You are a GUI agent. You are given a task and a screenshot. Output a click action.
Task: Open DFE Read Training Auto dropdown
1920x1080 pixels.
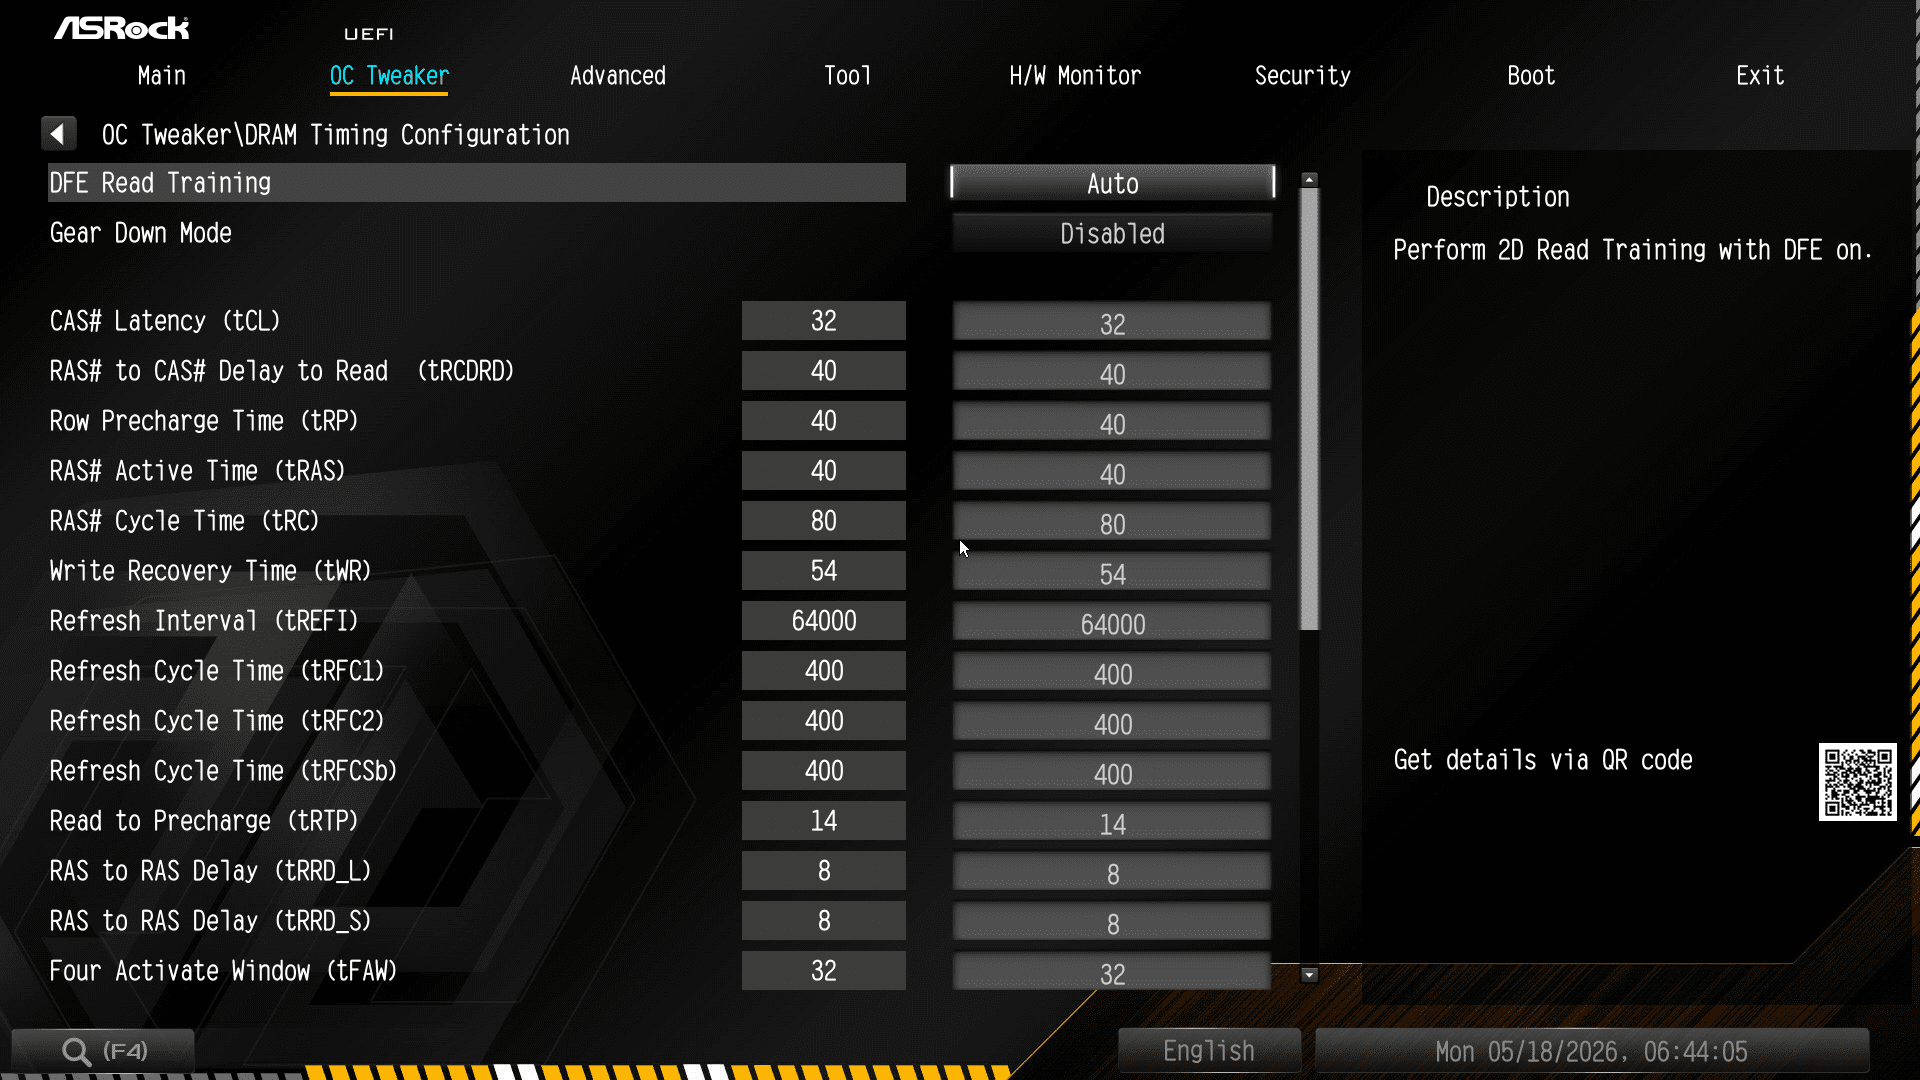tap(1112, 183)
